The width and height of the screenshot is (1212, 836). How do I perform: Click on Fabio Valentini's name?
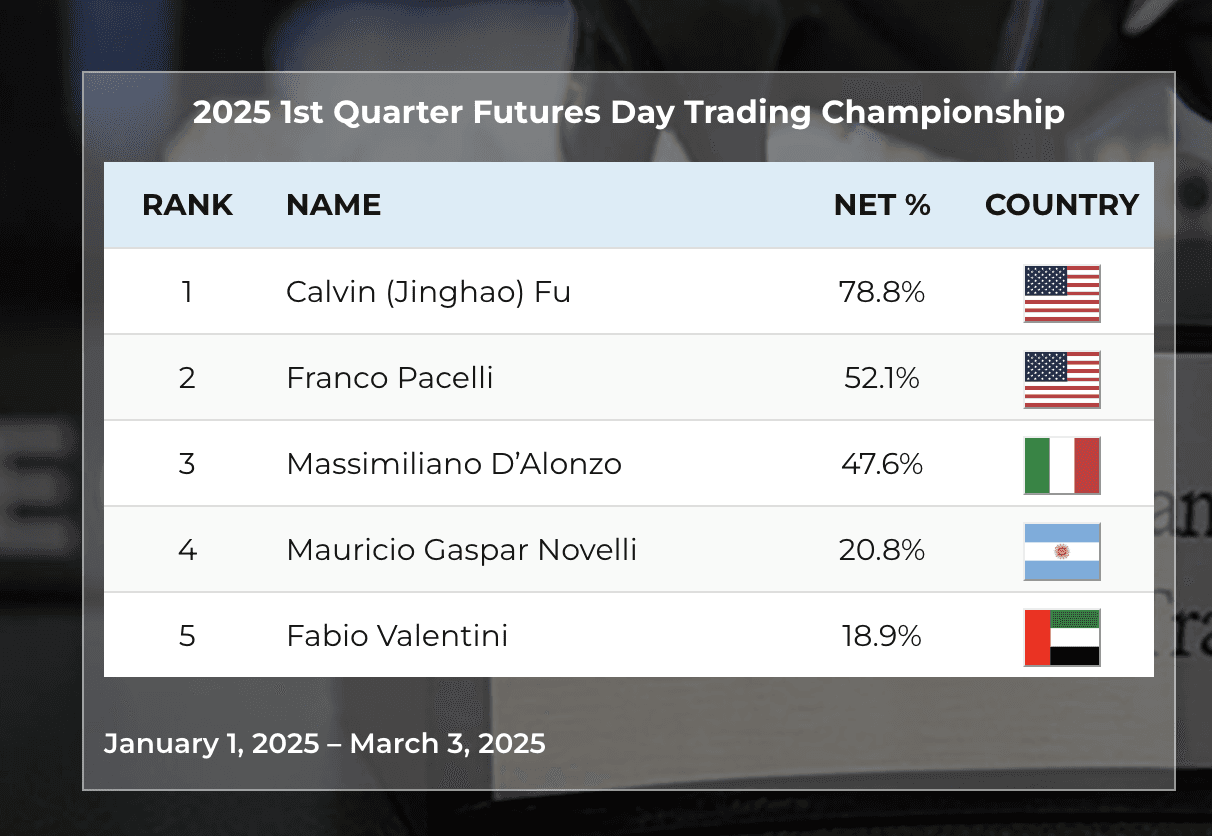[x=397, y=636]
